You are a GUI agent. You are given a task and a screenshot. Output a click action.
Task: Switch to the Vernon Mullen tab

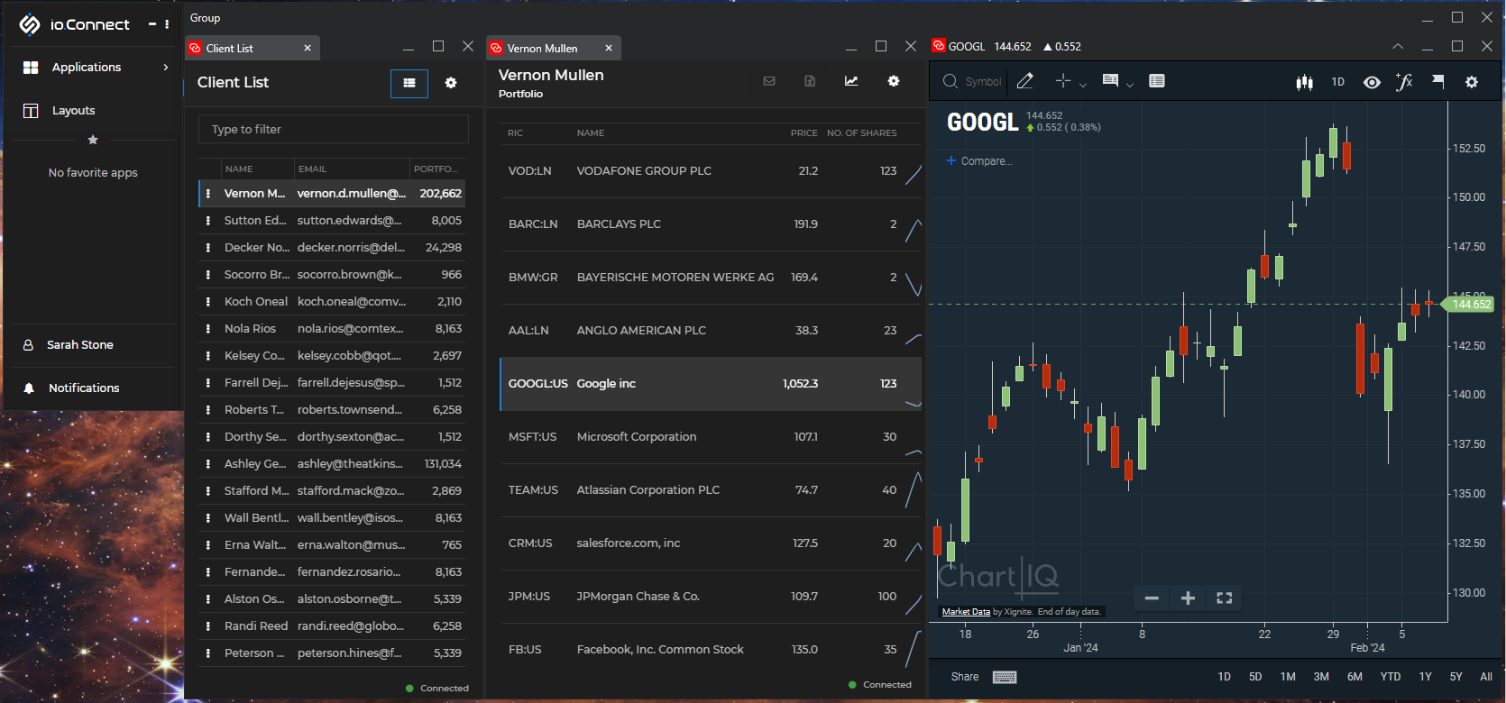tap(543, 48)
